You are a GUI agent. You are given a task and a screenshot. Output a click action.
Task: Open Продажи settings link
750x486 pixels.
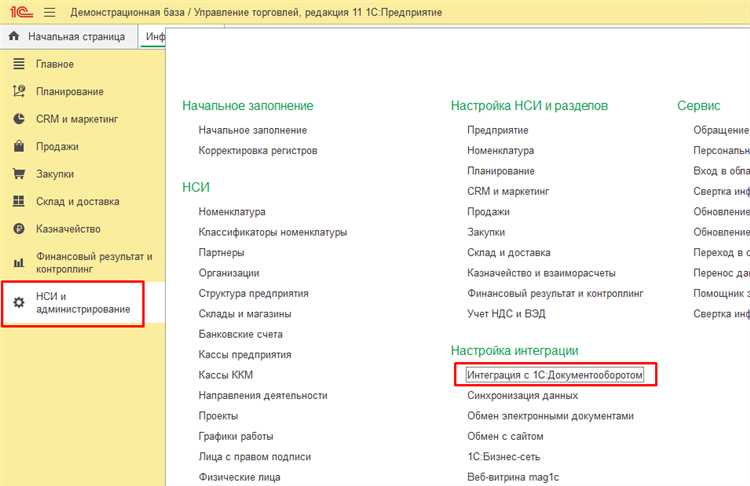tap(488, 211)
